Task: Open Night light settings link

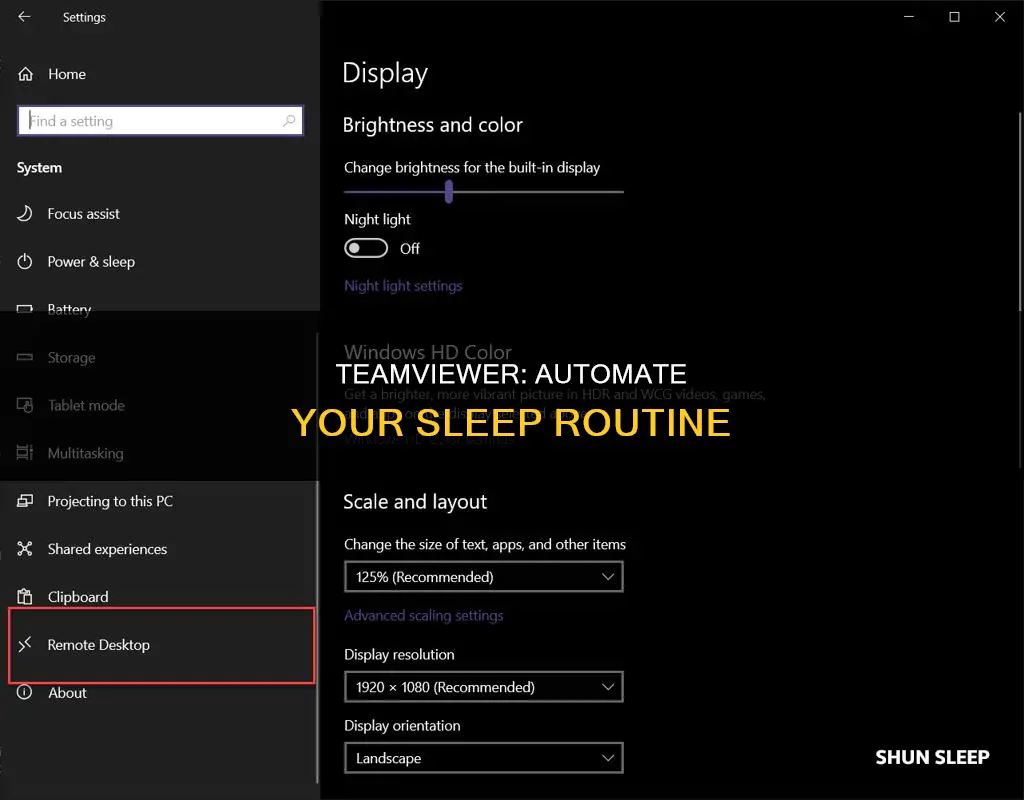Action: point(403,286)
